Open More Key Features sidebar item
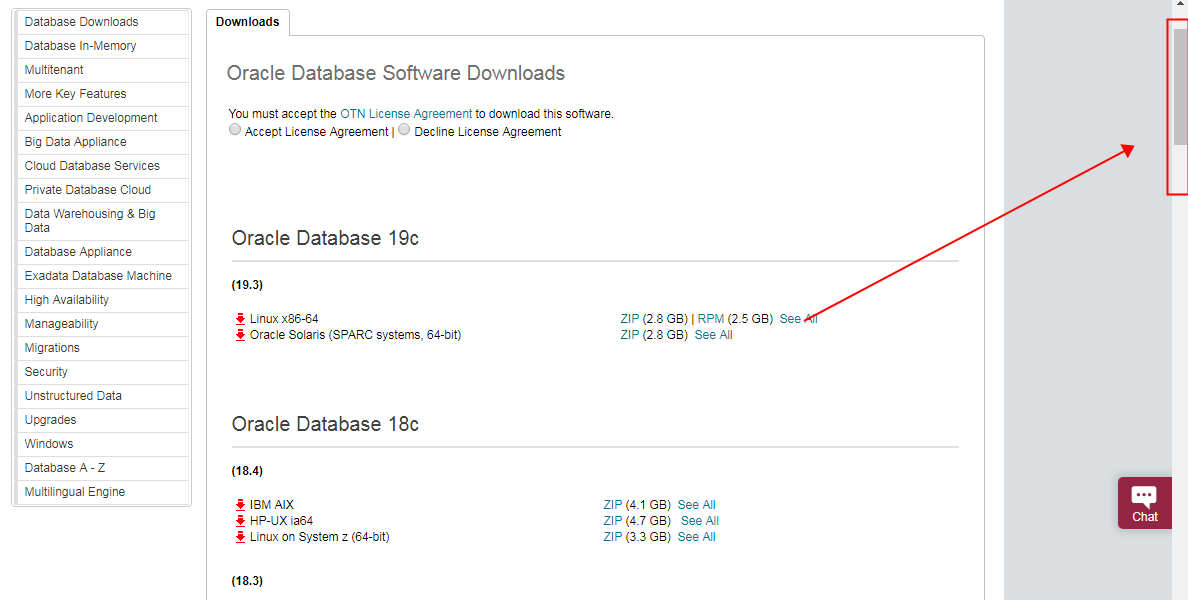 (x=103, y=94)
